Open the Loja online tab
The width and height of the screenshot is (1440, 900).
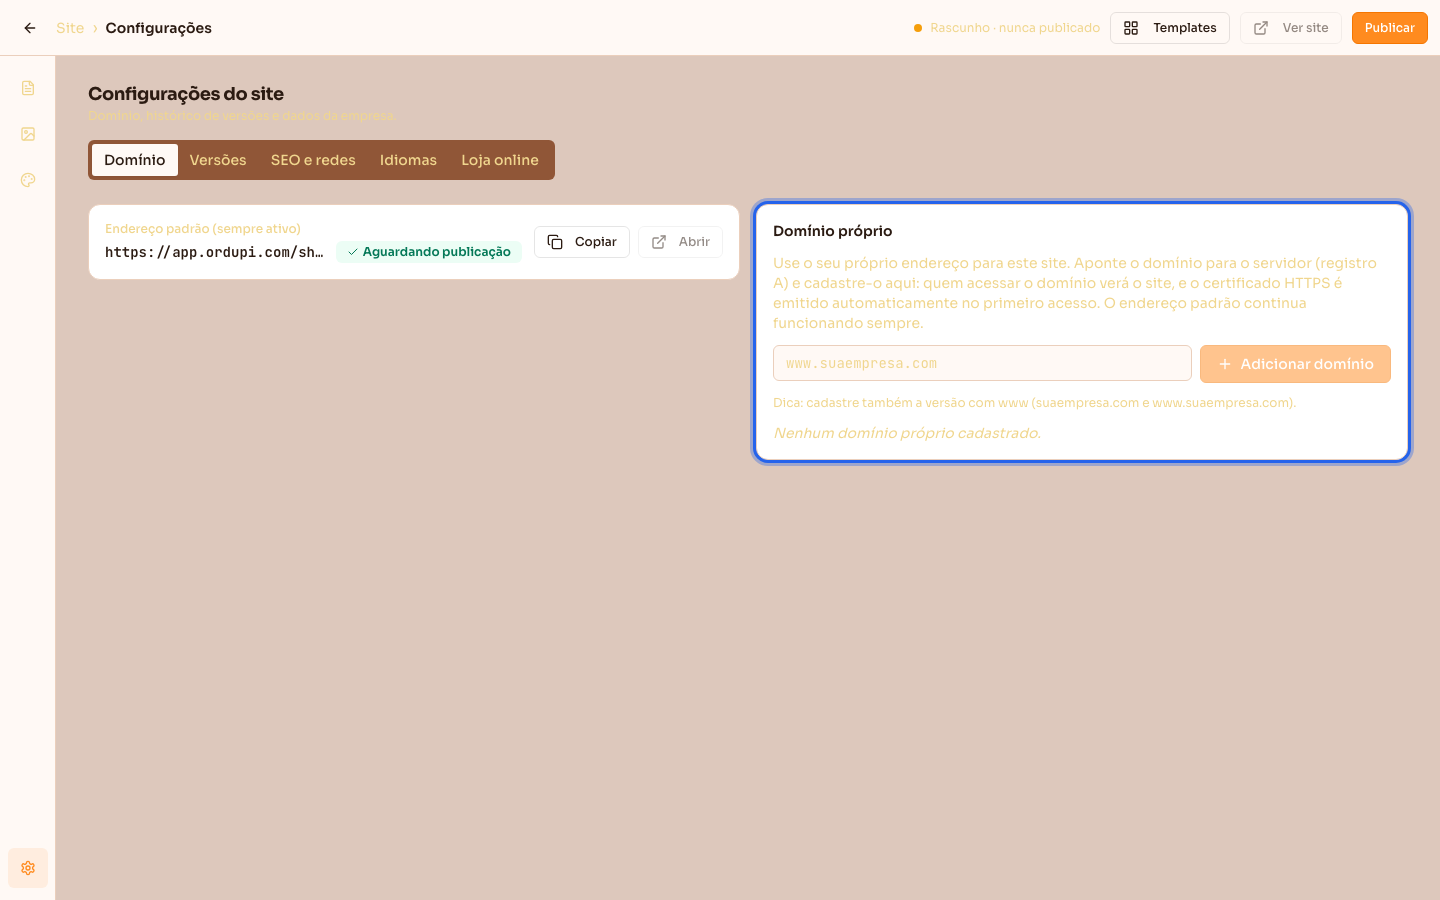coord(500,160)
